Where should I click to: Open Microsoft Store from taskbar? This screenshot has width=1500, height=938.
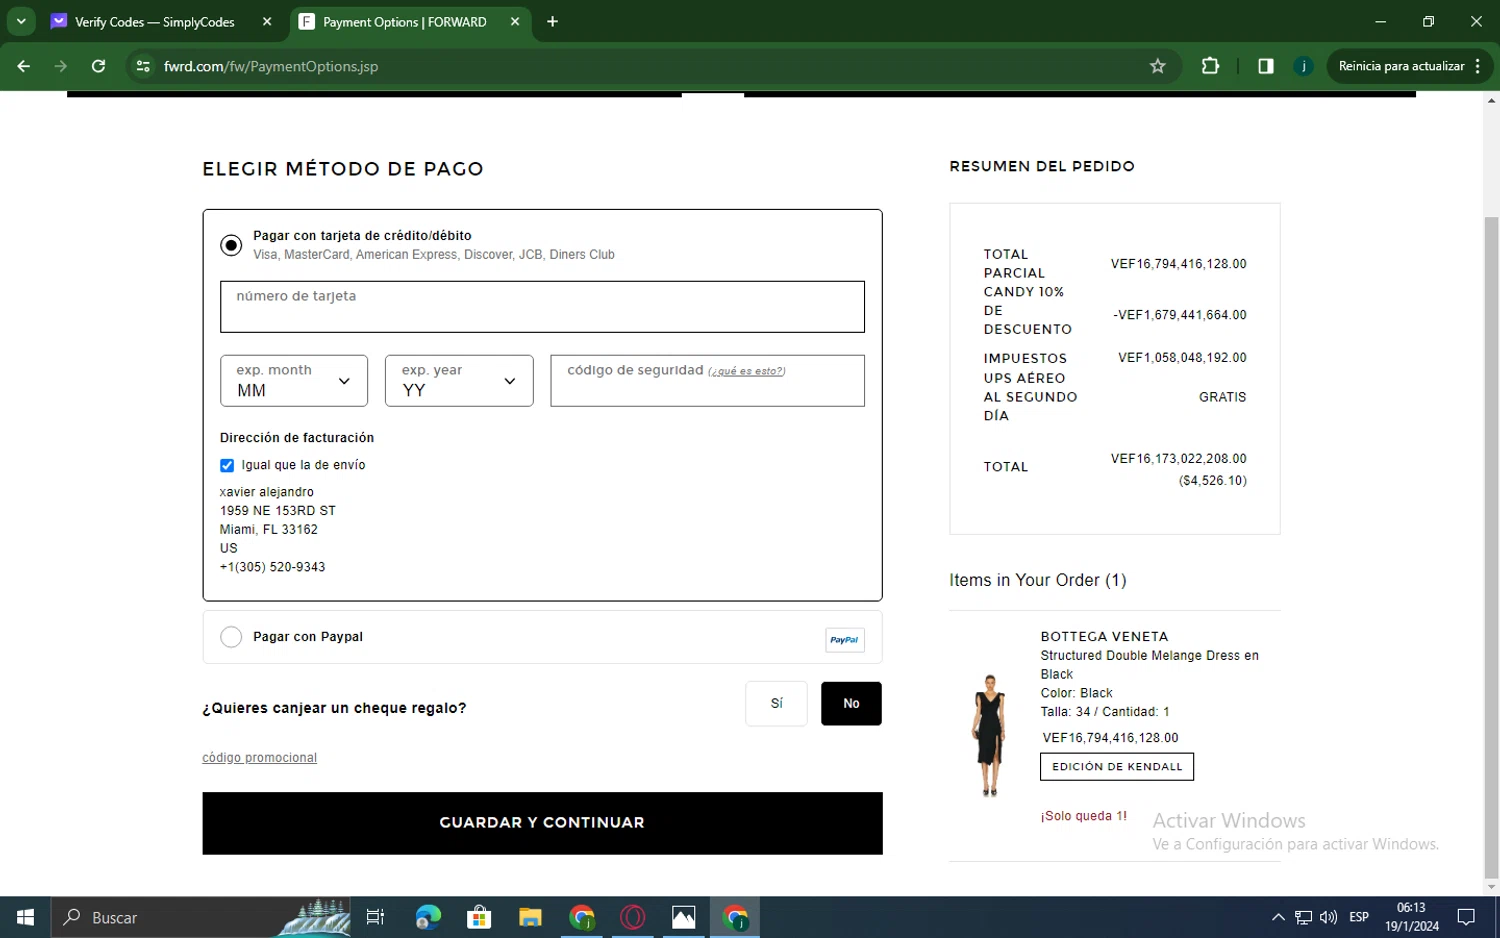tap(479, 917)
